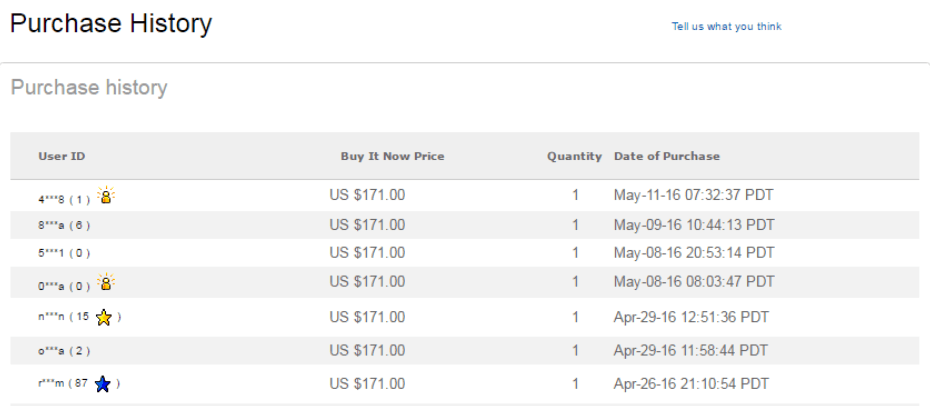Click user ID o***a (2)

click(x=50, y=351)
